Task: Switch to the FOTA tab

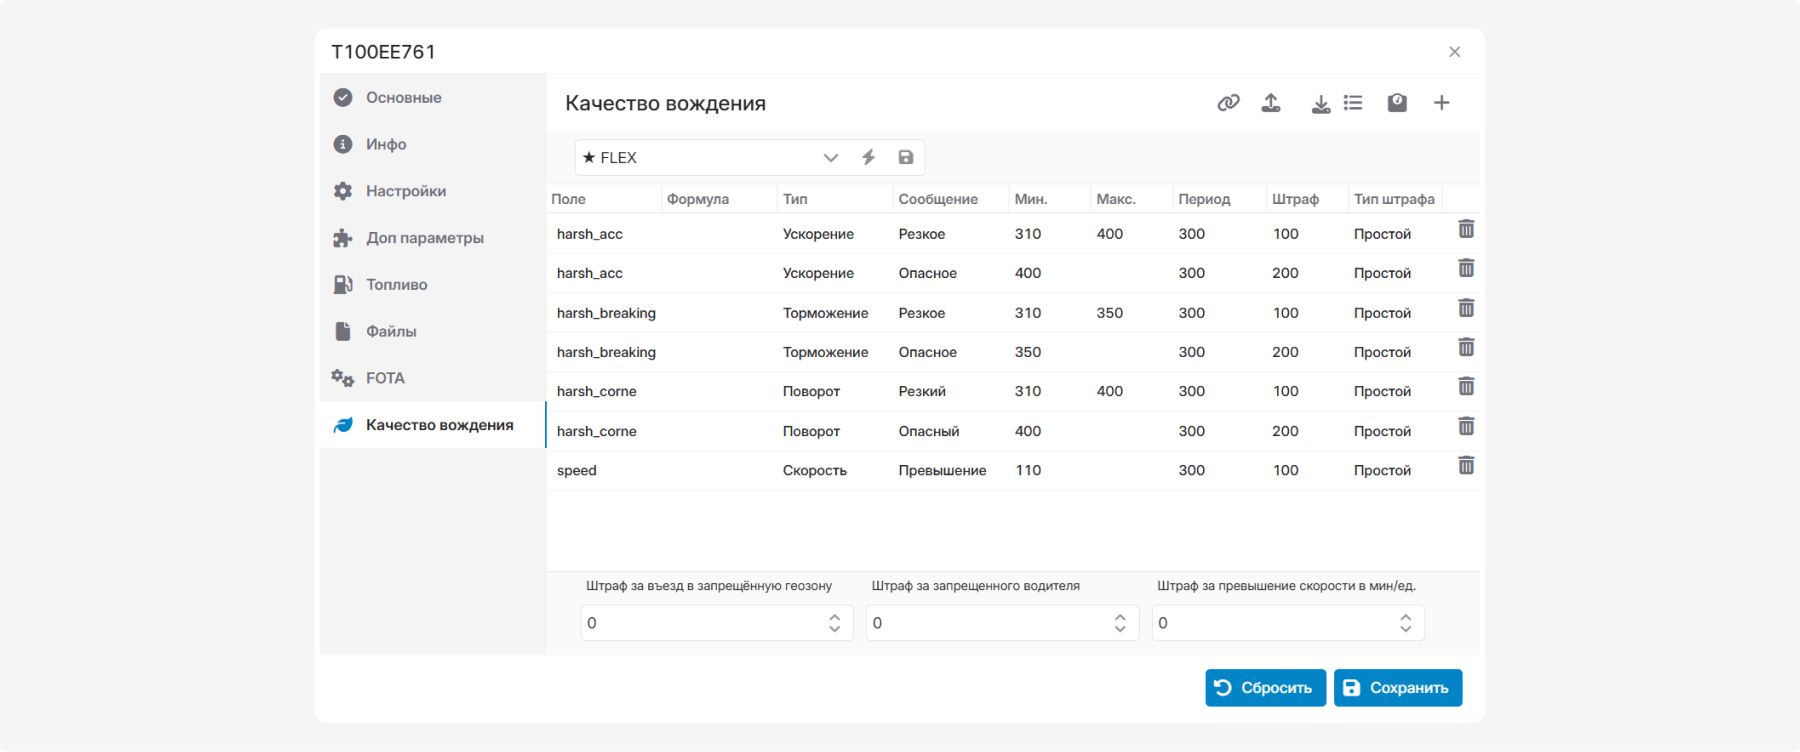Action: pos(432,378)
